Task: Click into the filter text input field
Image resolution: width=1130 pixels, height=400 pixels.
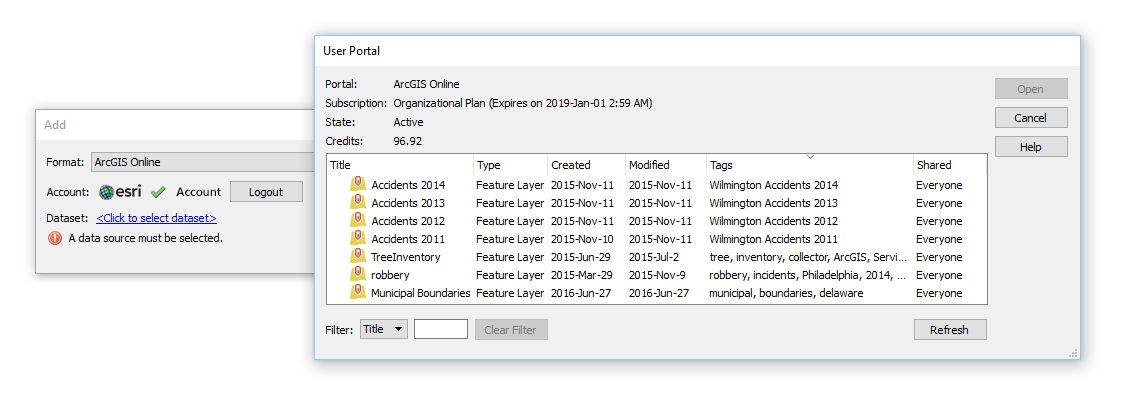Action: point(440,329)
